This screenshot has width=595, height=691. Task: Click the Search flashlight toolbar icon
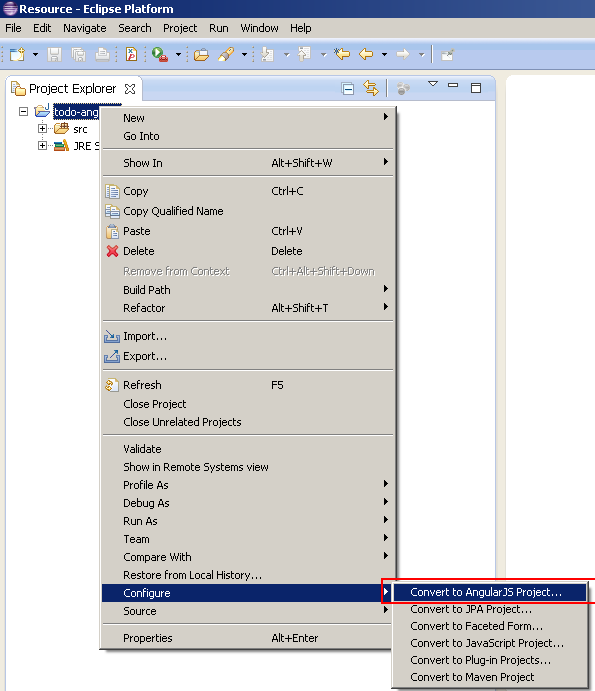tap(227, 55)
